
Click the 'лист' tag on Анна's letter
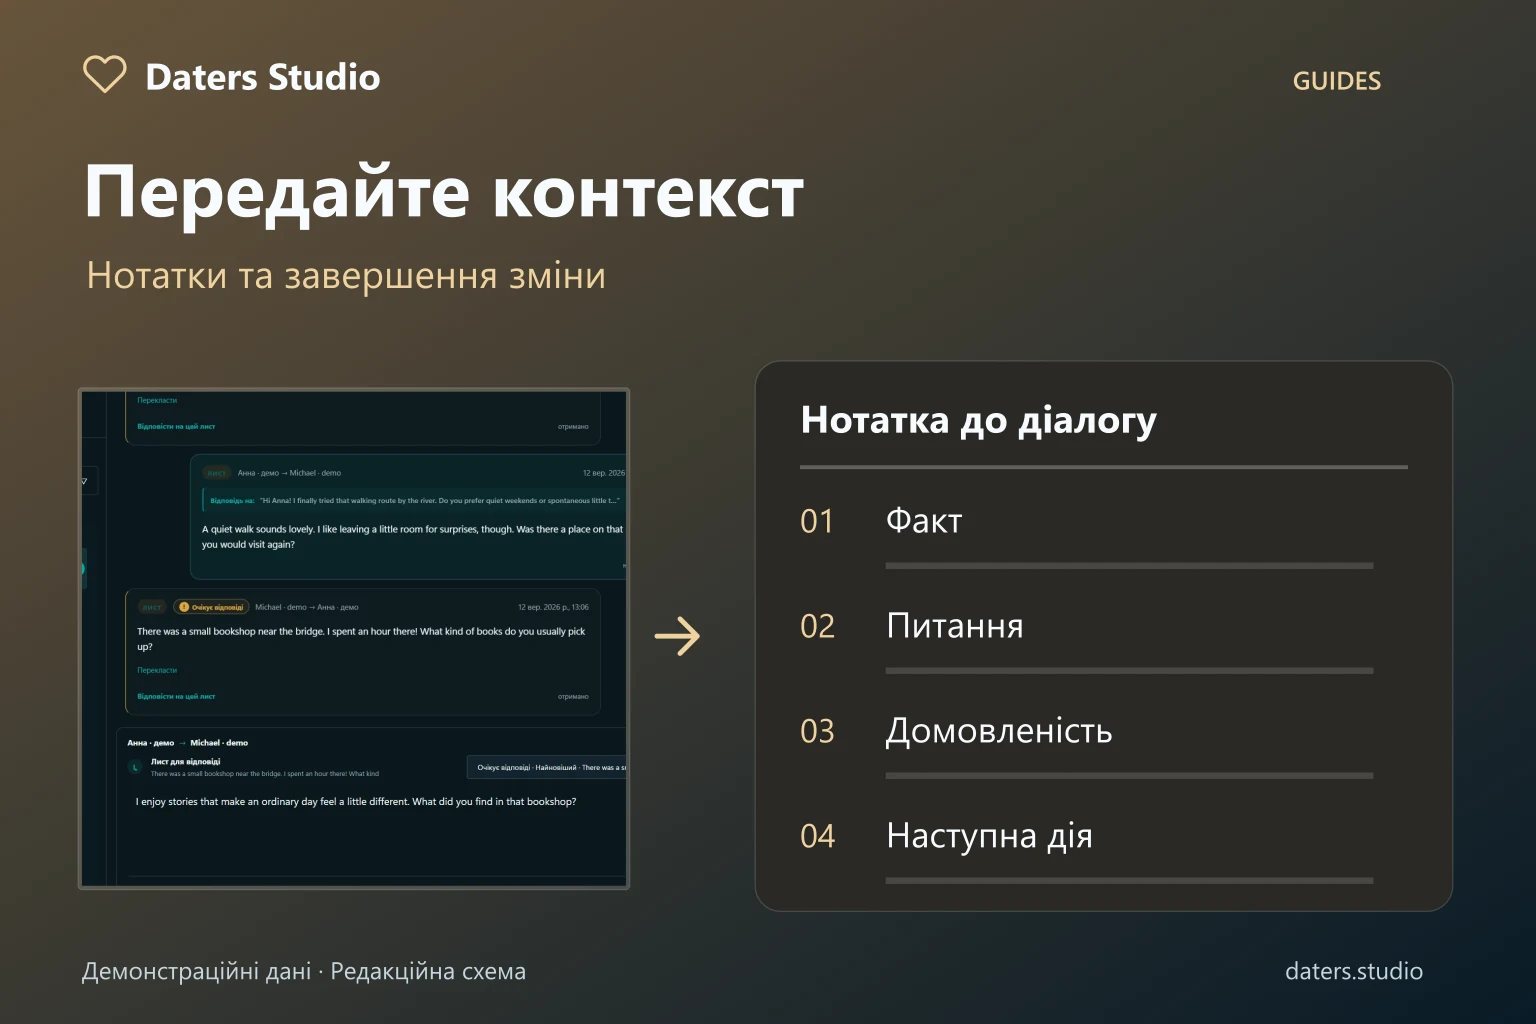point(217,473)
